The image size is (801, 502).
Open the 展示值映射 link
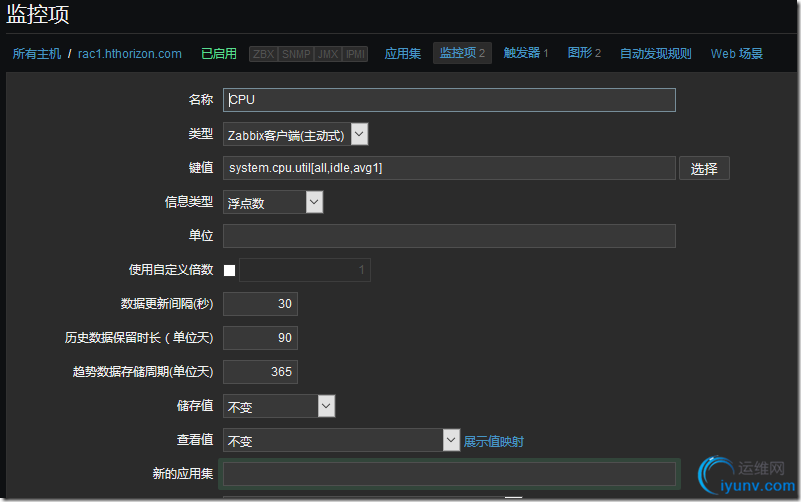coord(493,441)
